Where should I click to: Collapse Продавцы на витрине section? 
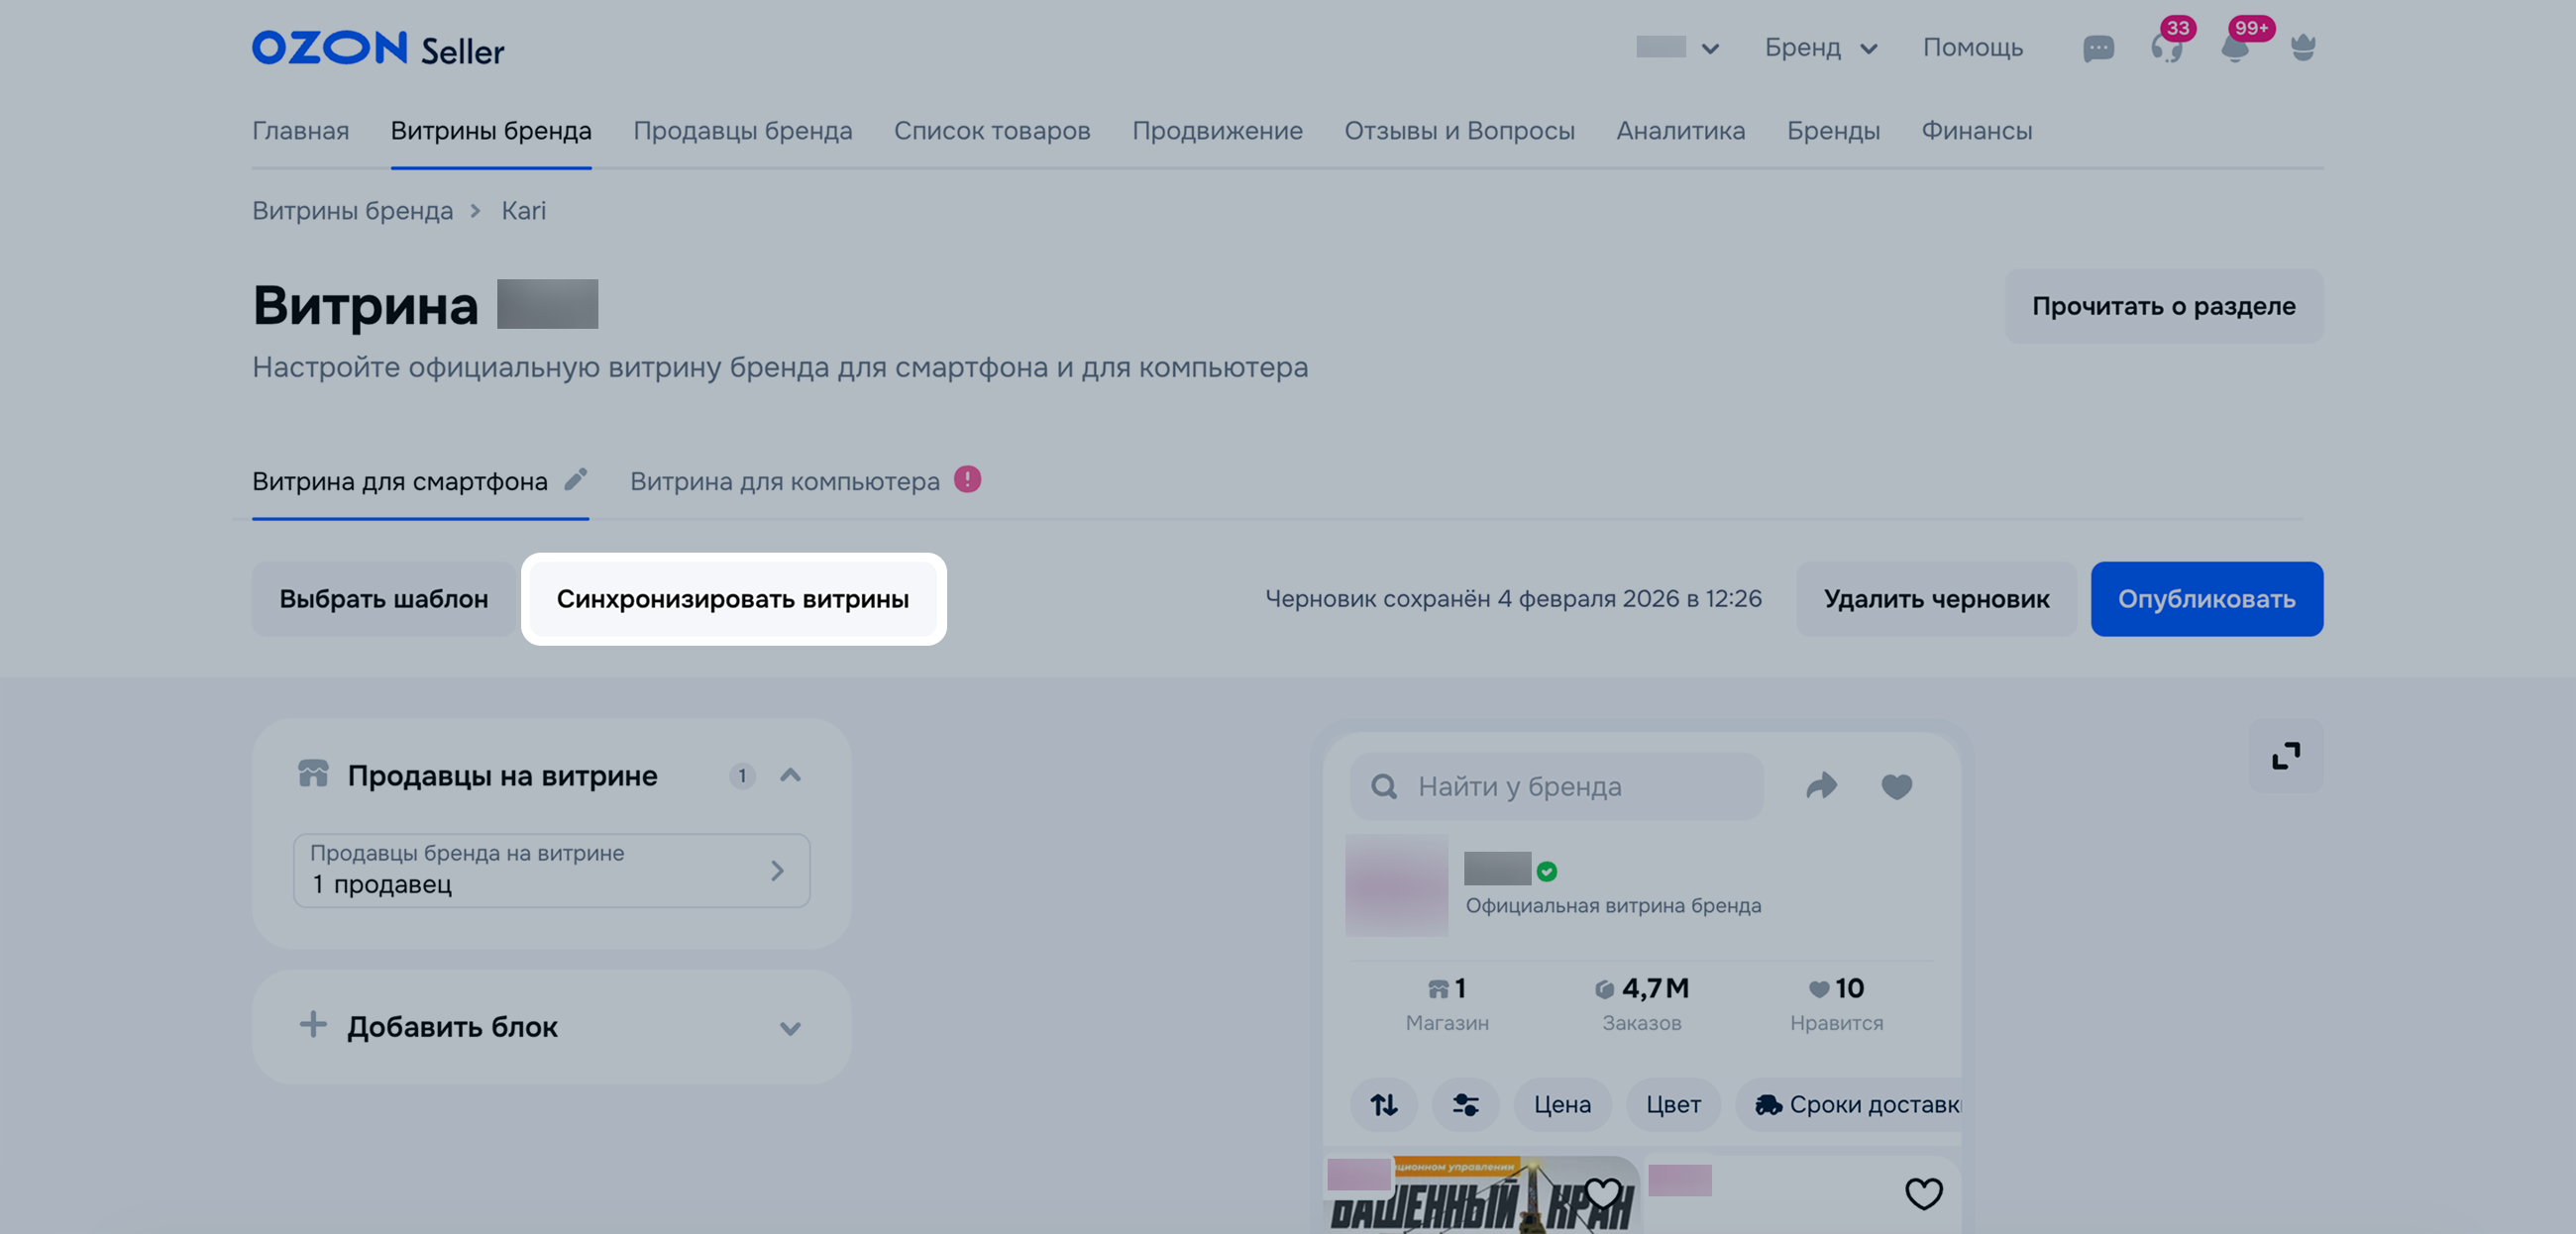pos(790,775)
